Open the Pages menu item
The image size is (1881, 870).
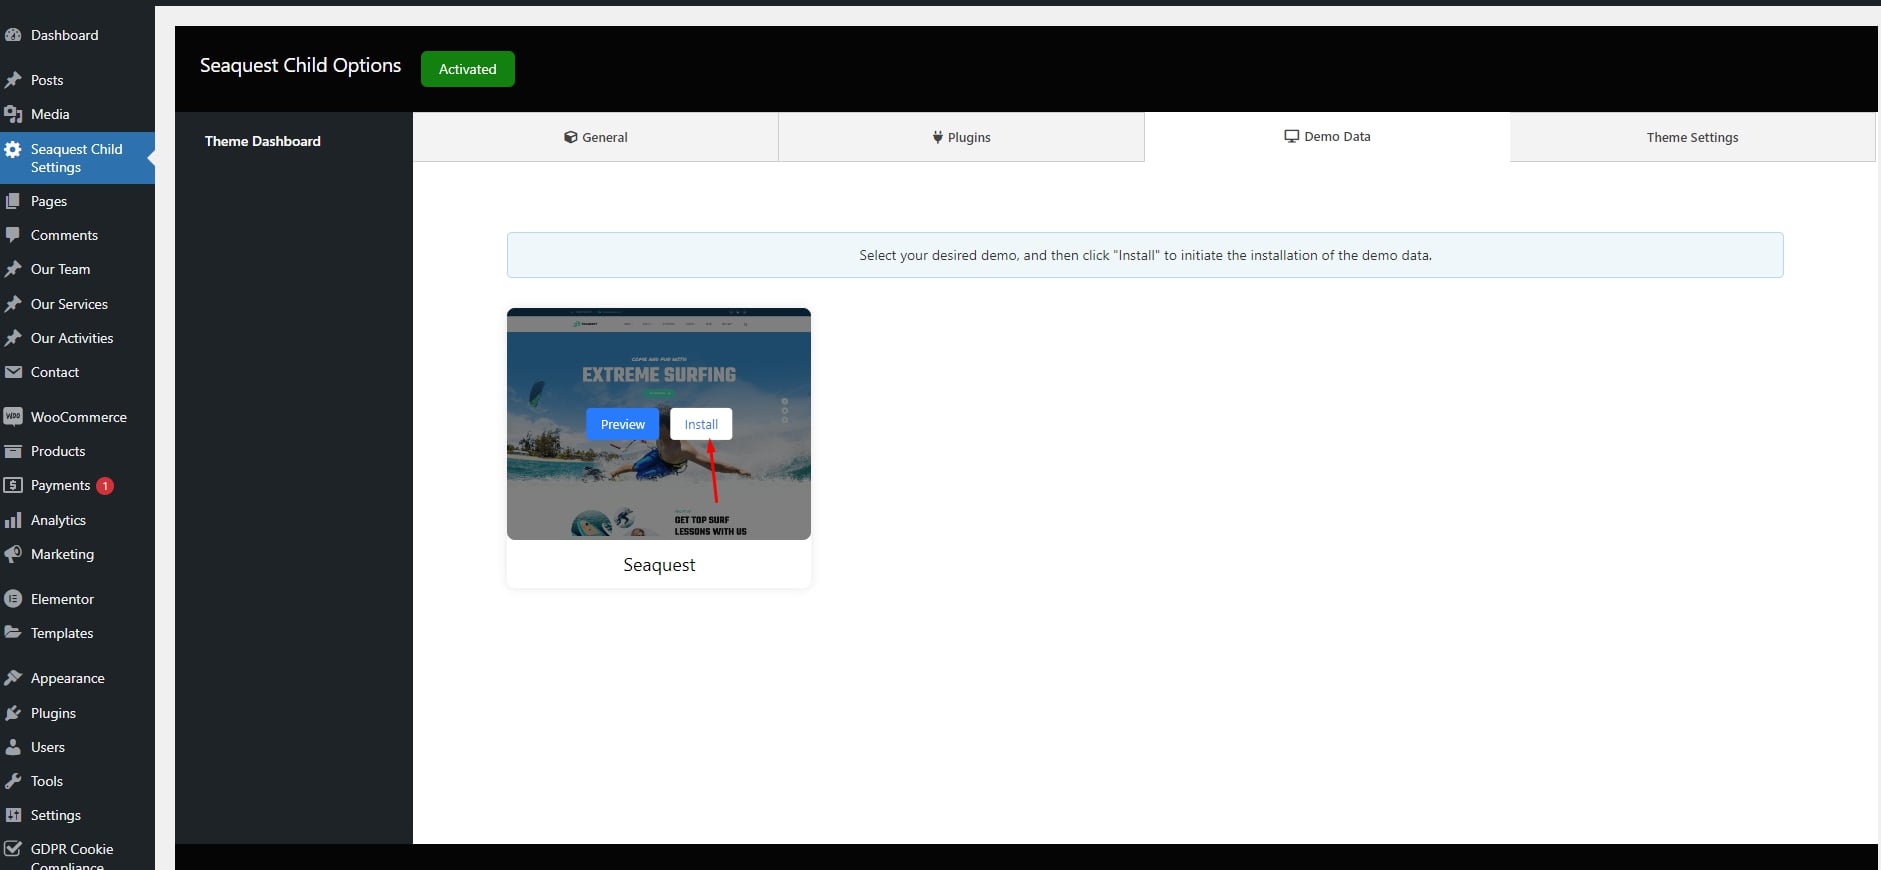click(77, 201)
